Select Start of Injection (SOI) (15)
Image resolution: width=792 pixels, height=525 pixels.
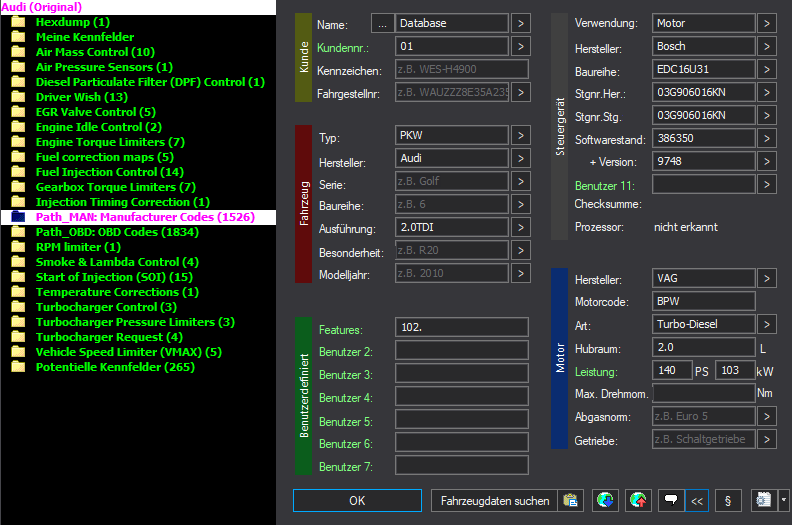tap(114, 277)
